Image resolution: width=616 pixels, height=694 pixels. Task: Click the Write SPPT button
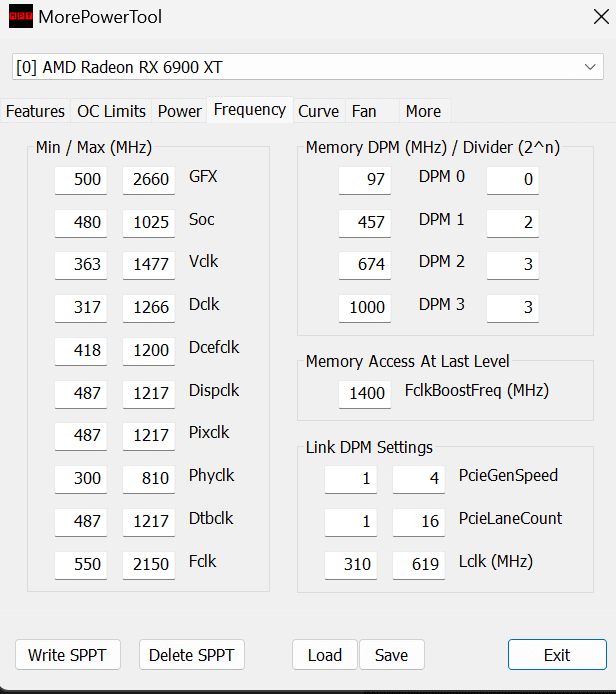tap(68, 655)
